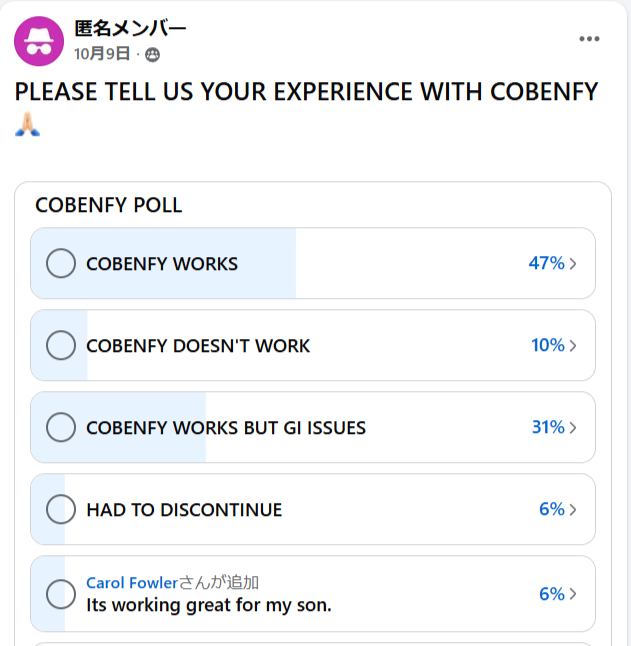Click the 47% vote percentage
Viewport: 631px width, 646px height.
[x=546, y=264]
